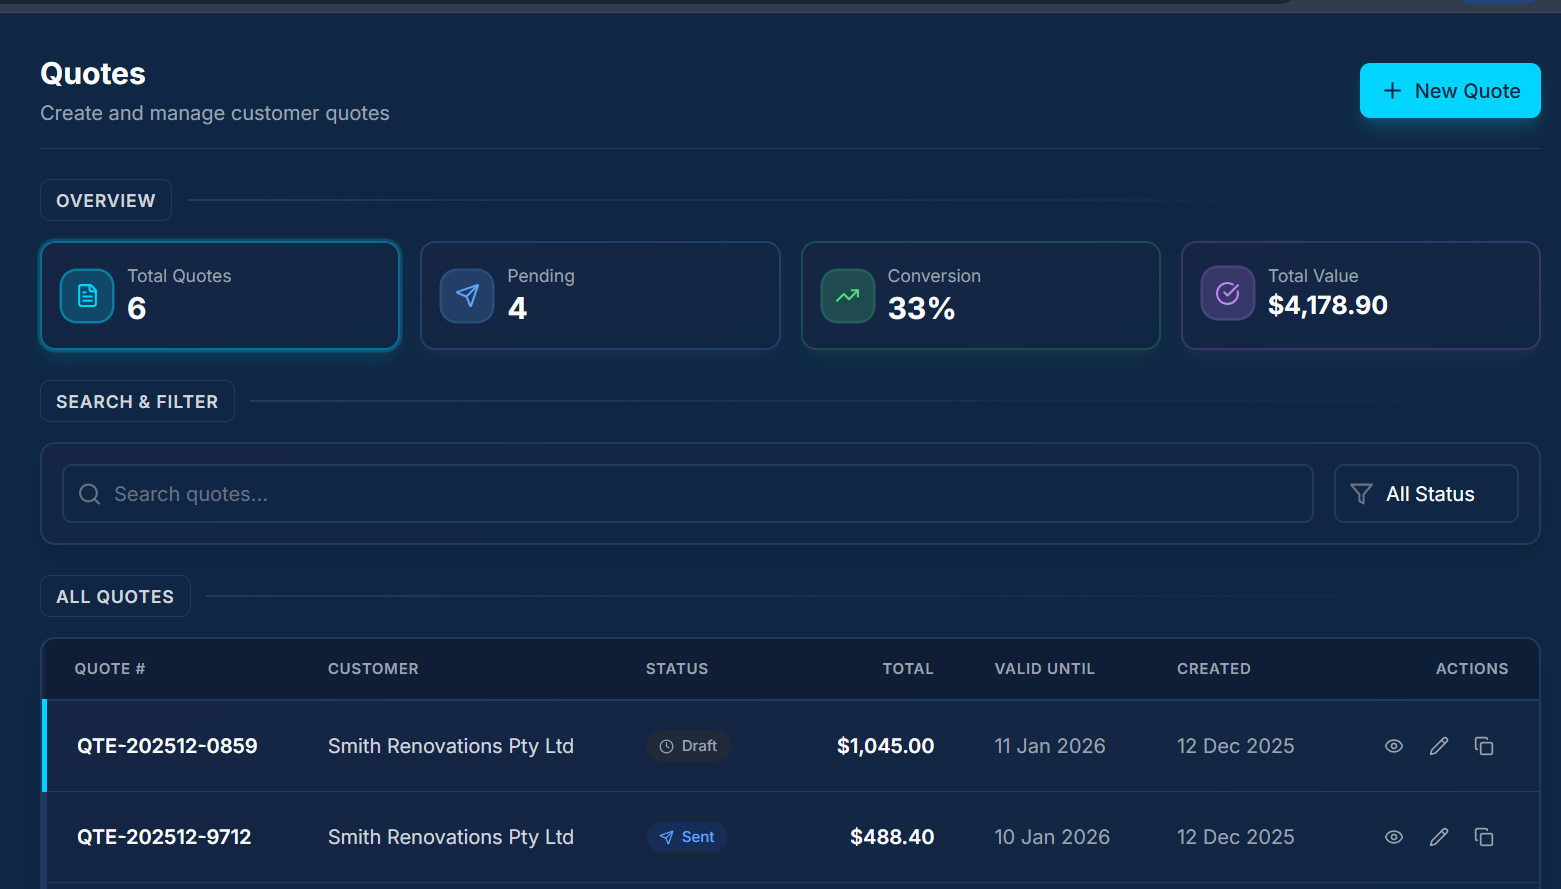The image size is (1561, 889).
Task: Click the Pending paper plane icon
Action: pyautogui.click(x=466, y=295)
